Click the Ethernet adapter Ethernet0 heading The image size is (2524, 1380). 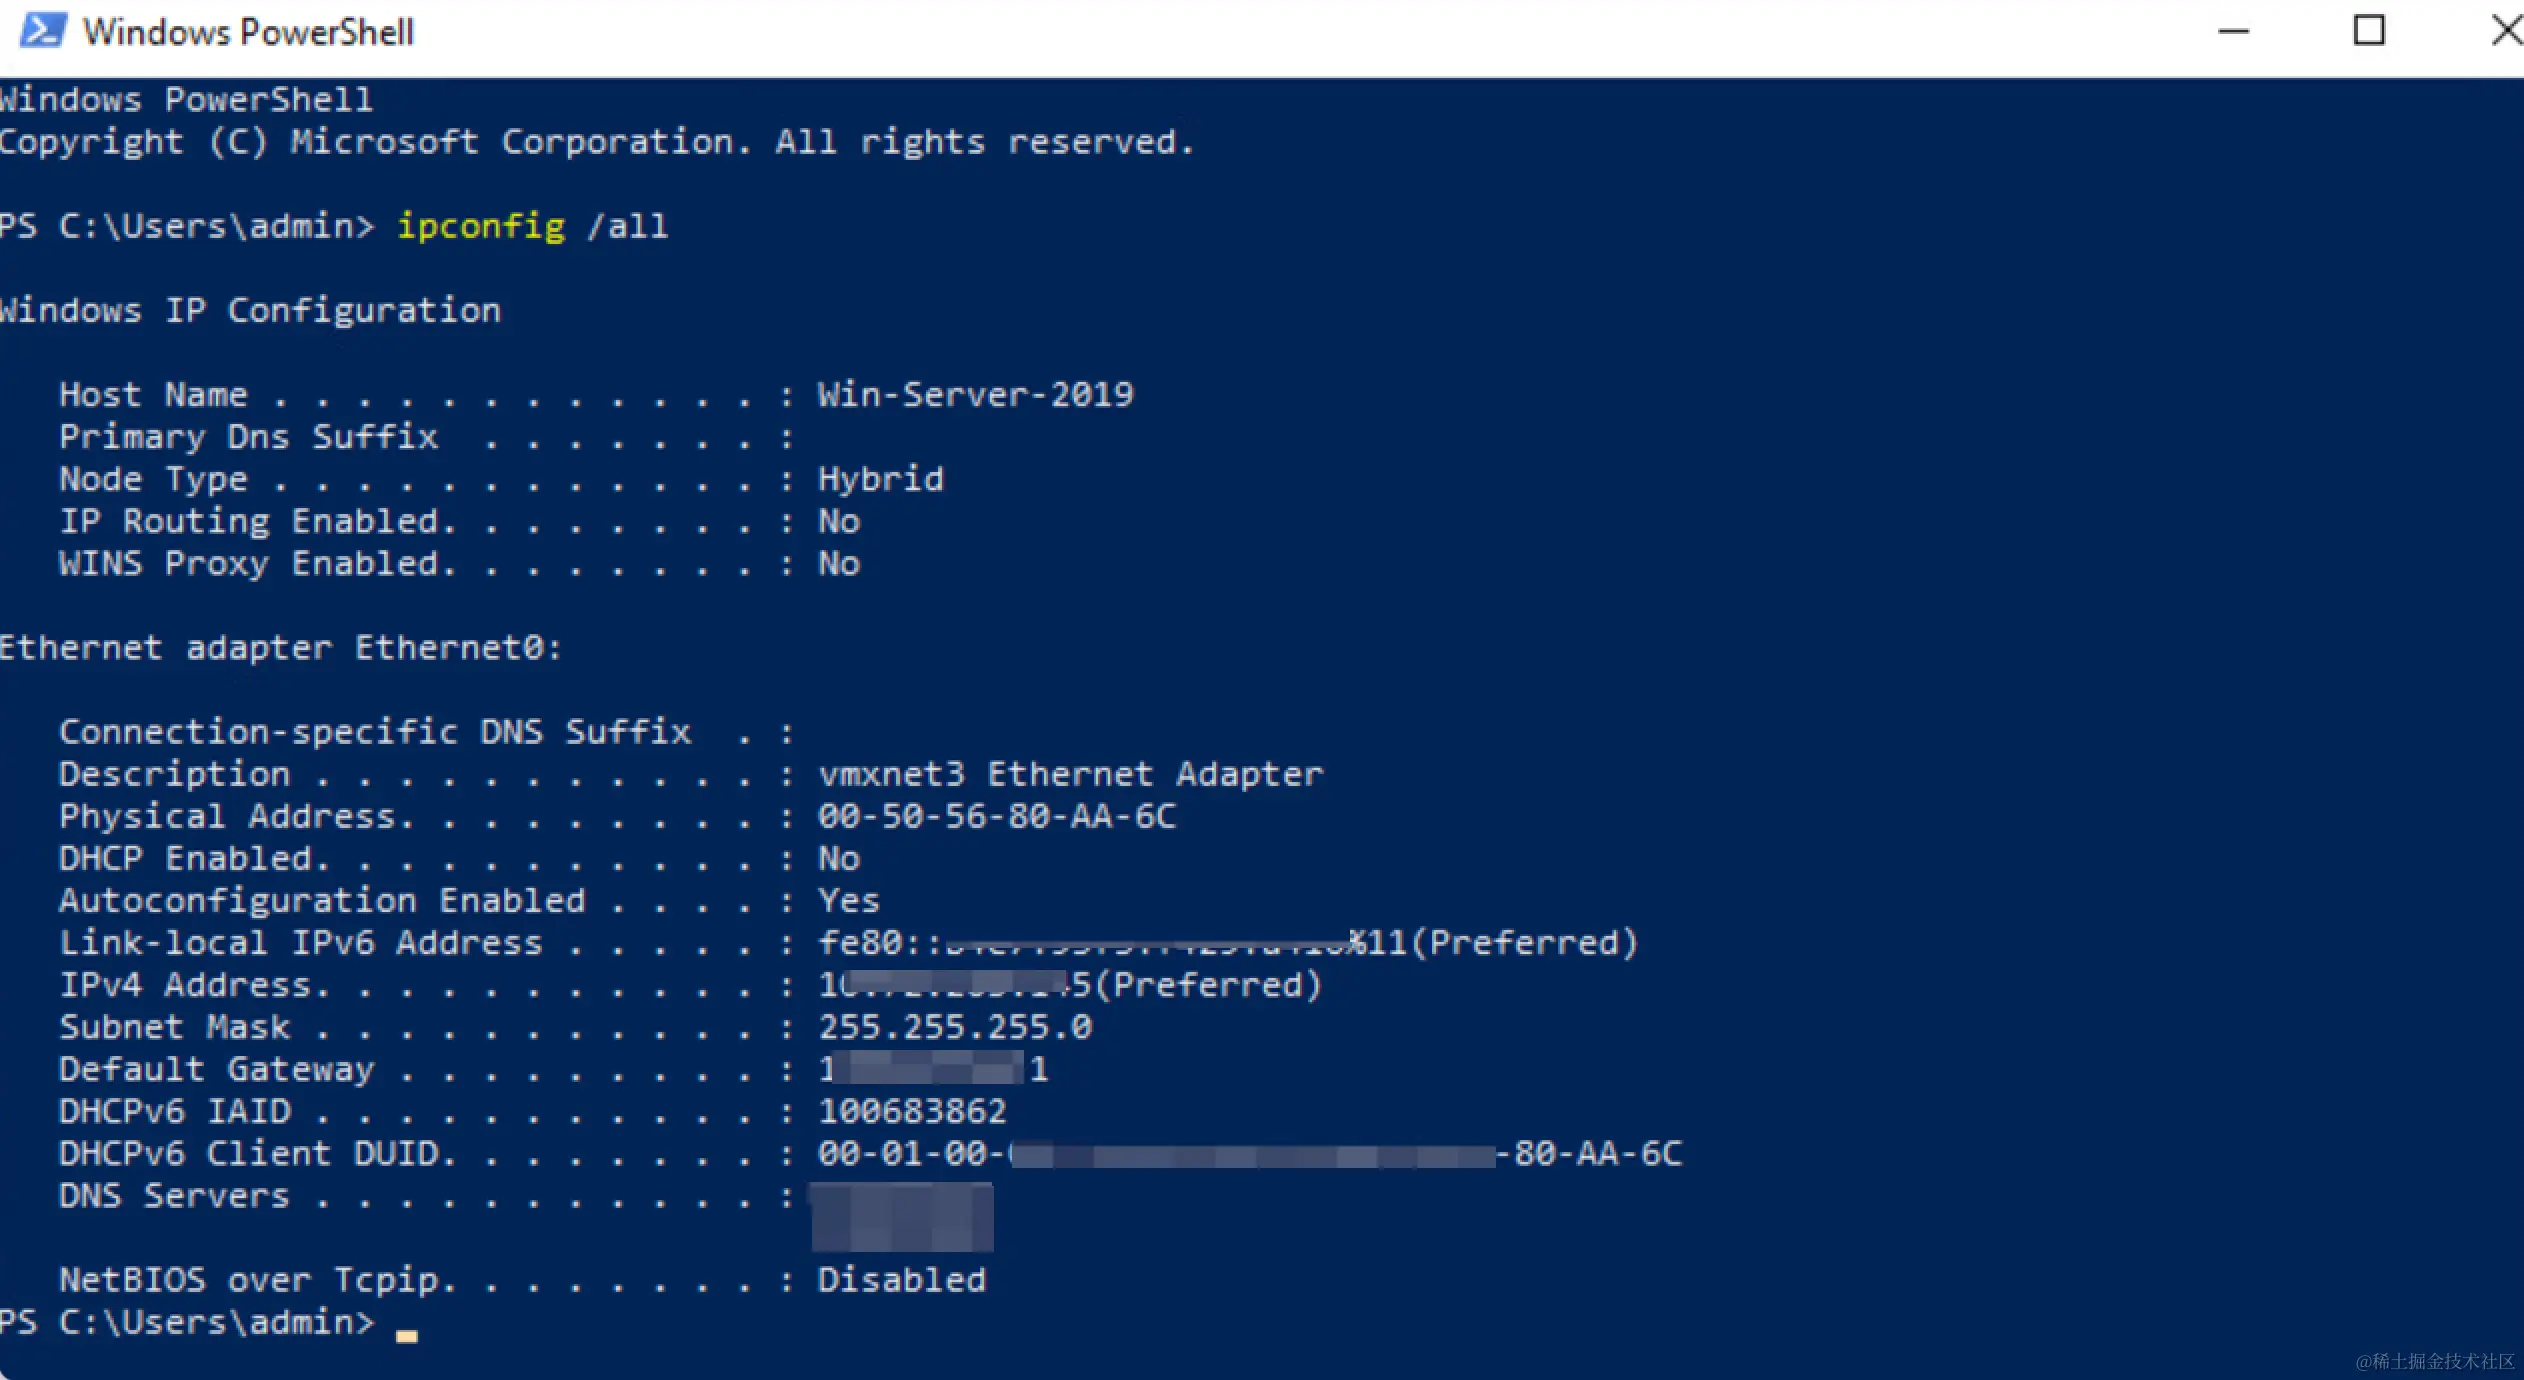coord(280,648)
